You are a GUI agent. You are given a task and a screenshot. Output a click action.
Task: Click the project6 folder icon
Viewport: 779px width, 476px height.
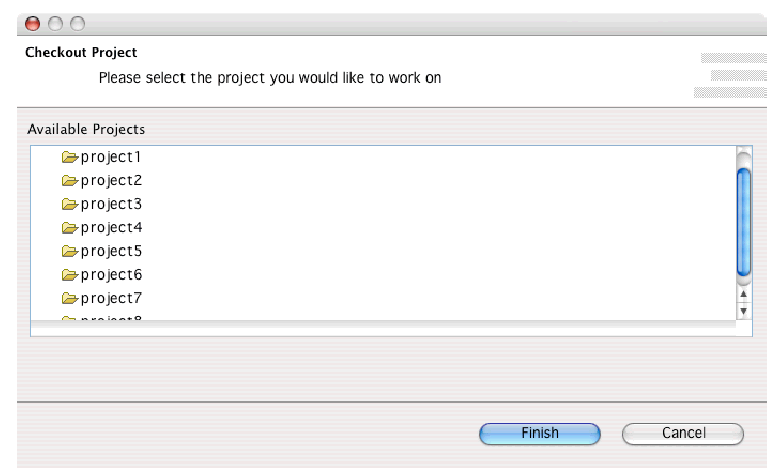(x=70, y=274)
